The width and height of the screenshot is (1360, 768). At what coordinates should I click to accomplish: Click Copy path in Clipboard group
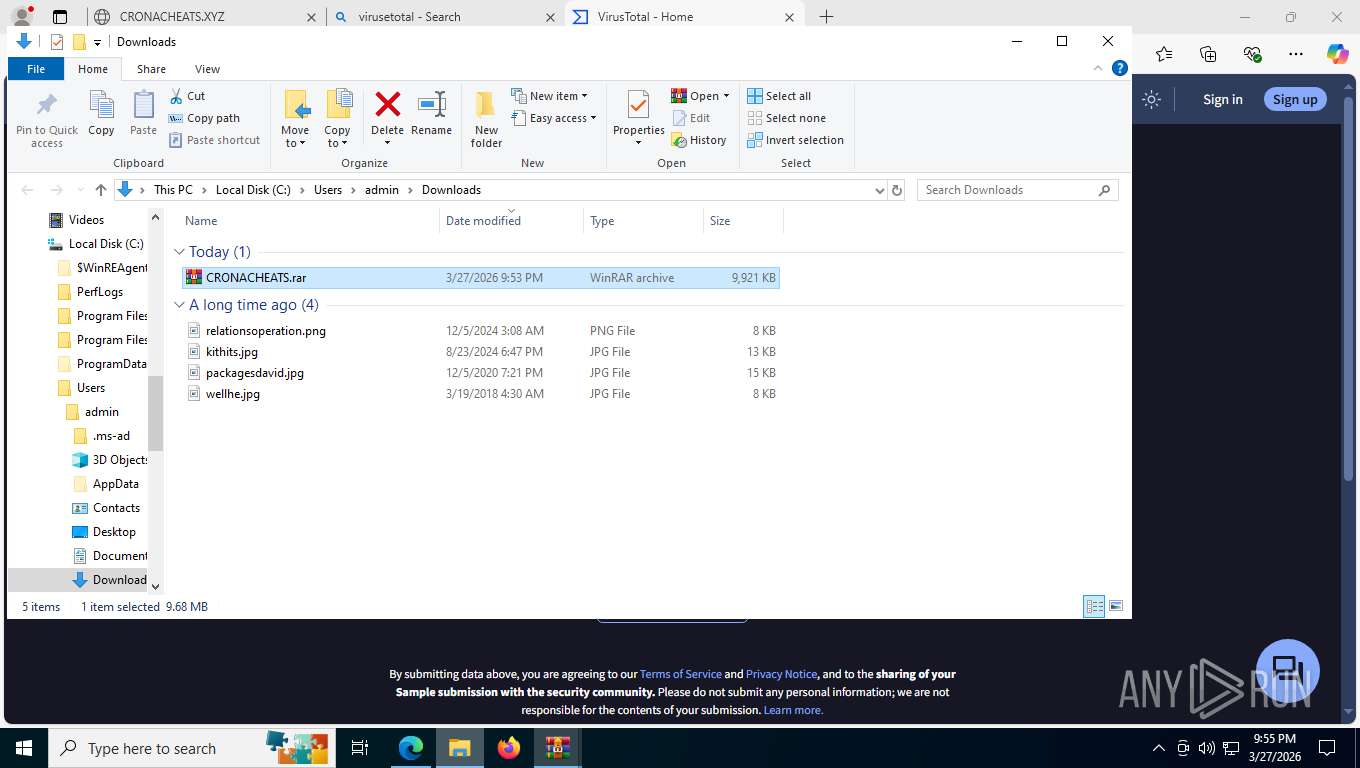tap(205, 118)
